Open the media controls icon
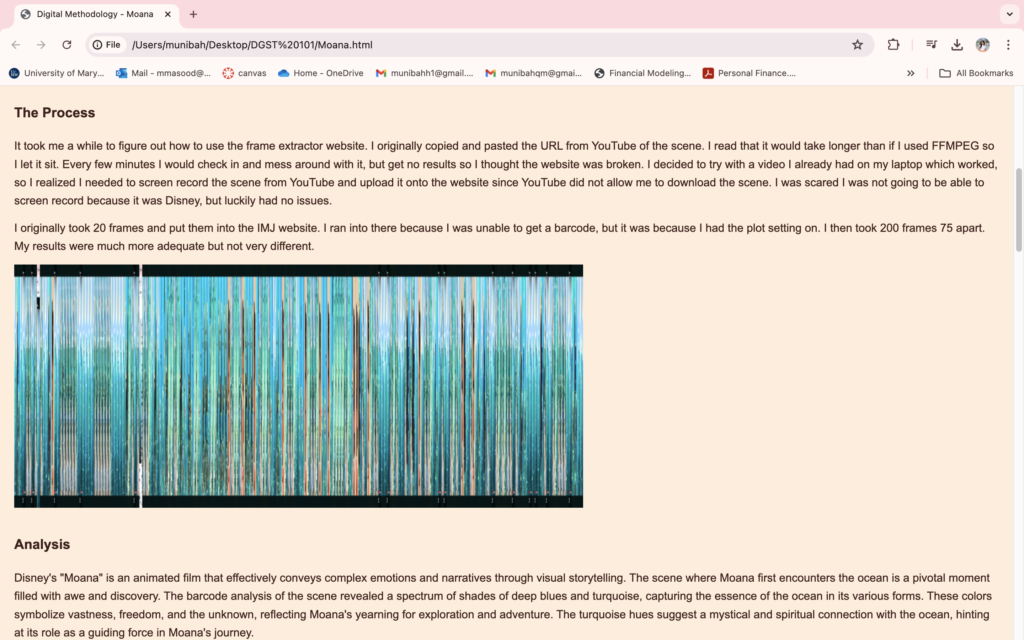 (931, 45)
